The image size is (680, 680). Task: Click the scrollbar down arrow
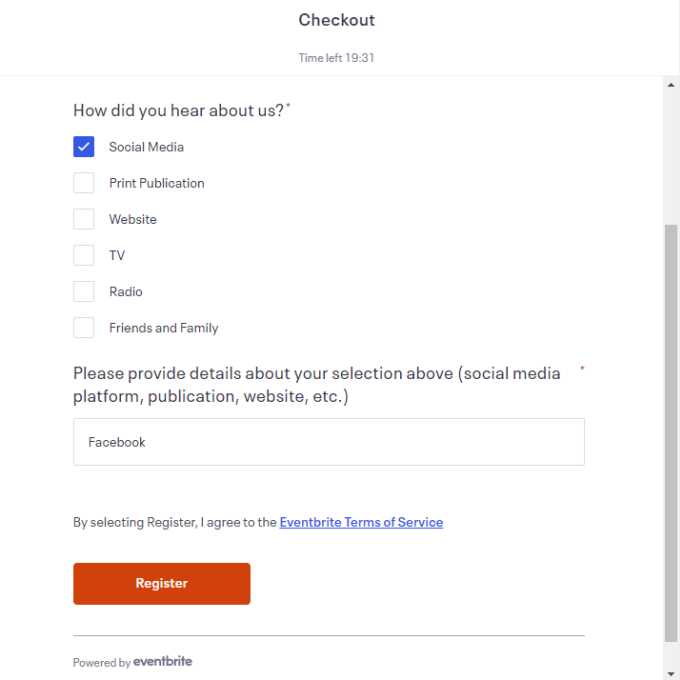[671, 671]
